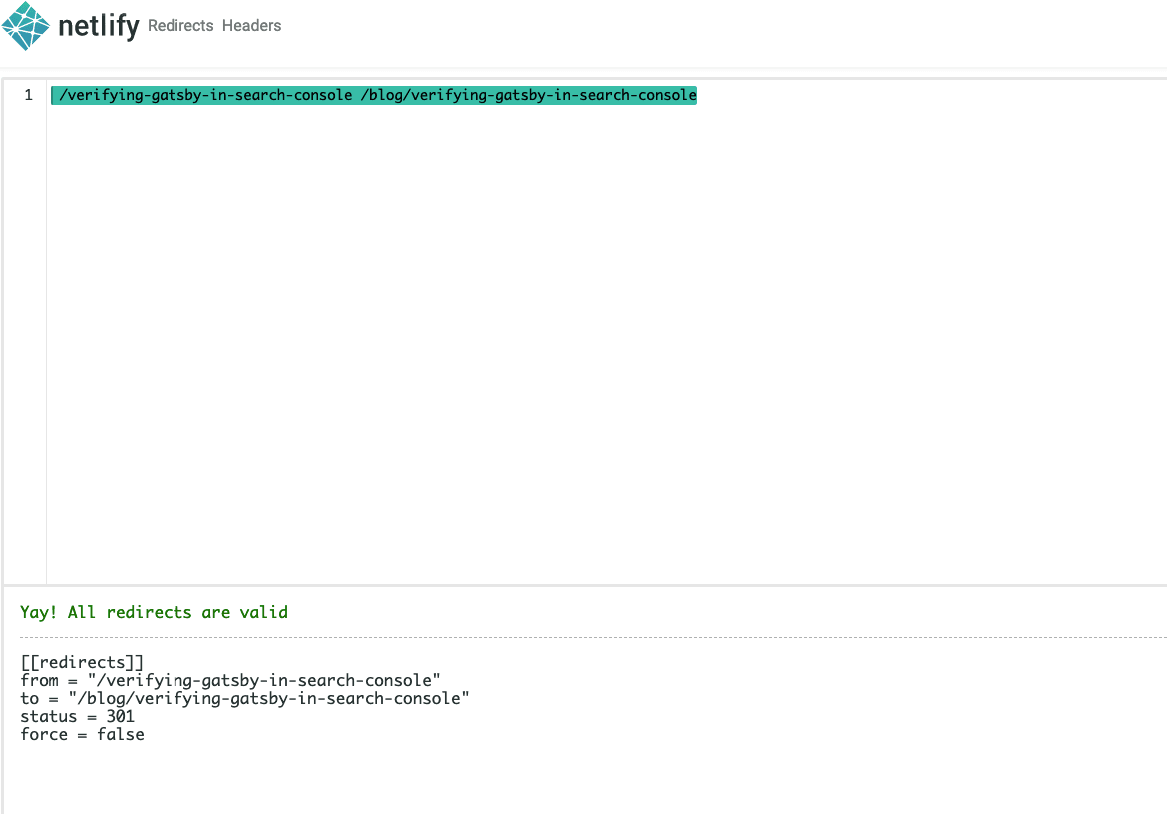Click the [[redirects]] output header line
The image size is (1167, 814).
pos(82,662)
